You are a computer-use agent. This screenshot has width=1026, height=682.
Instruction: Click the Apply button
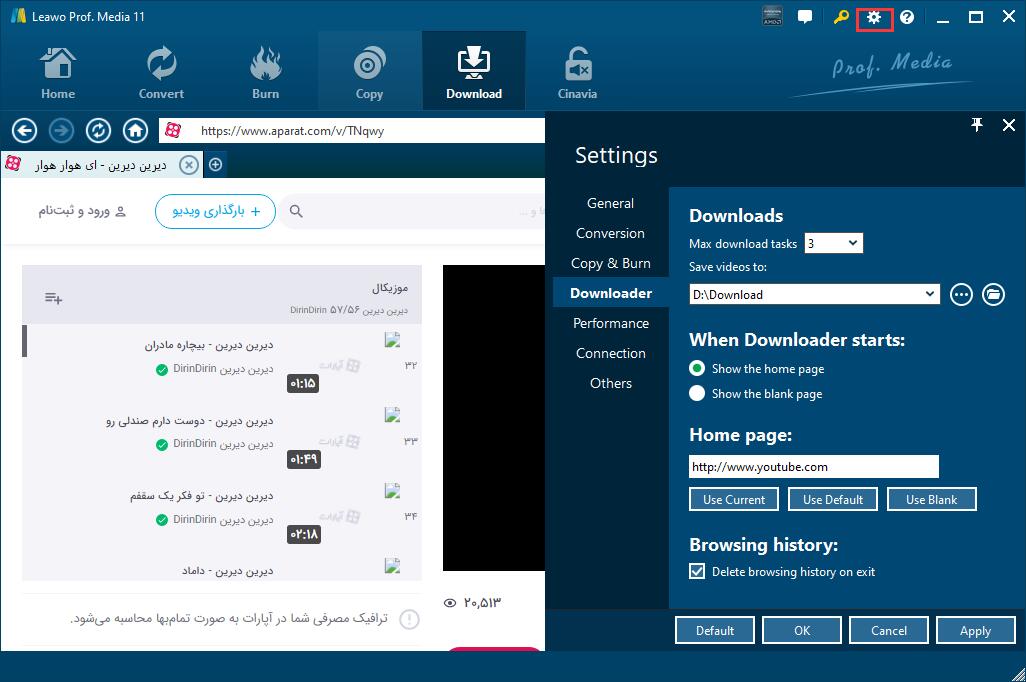pyautogui.click(x=974, y=630)
